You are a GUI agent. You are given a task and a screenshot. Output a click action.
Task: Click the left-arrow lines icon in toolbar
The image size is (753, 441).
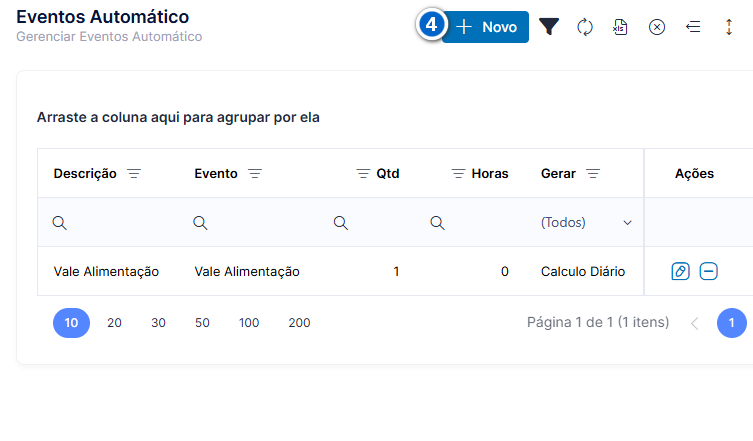click(692, 27)
